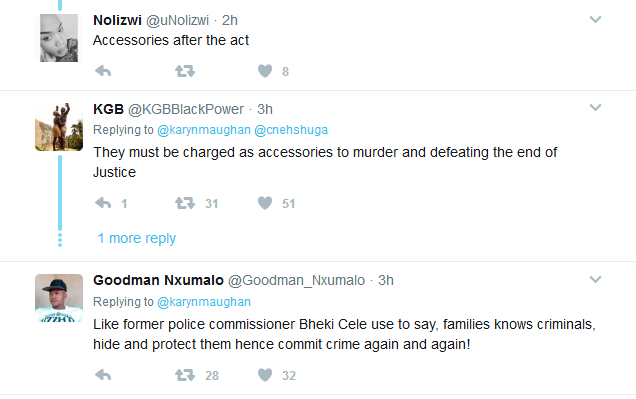The height and width of the screenshot is (399, 636).
Task: View KGB's avatar image
Action: pyautogui.click(x=59, y=127)
